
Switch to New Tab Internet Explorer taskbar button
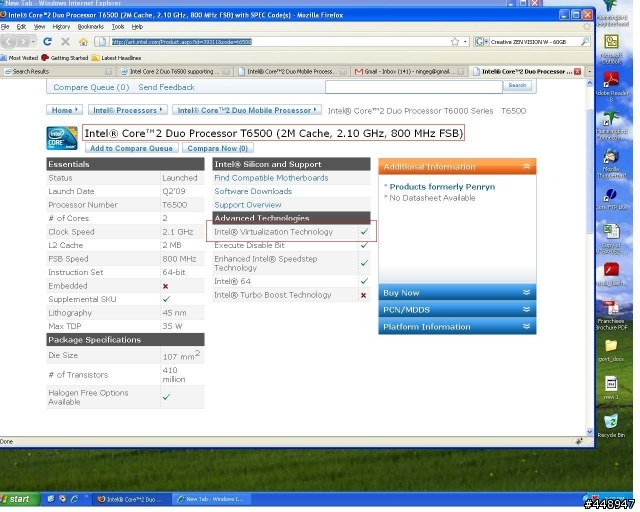[211, 499]
